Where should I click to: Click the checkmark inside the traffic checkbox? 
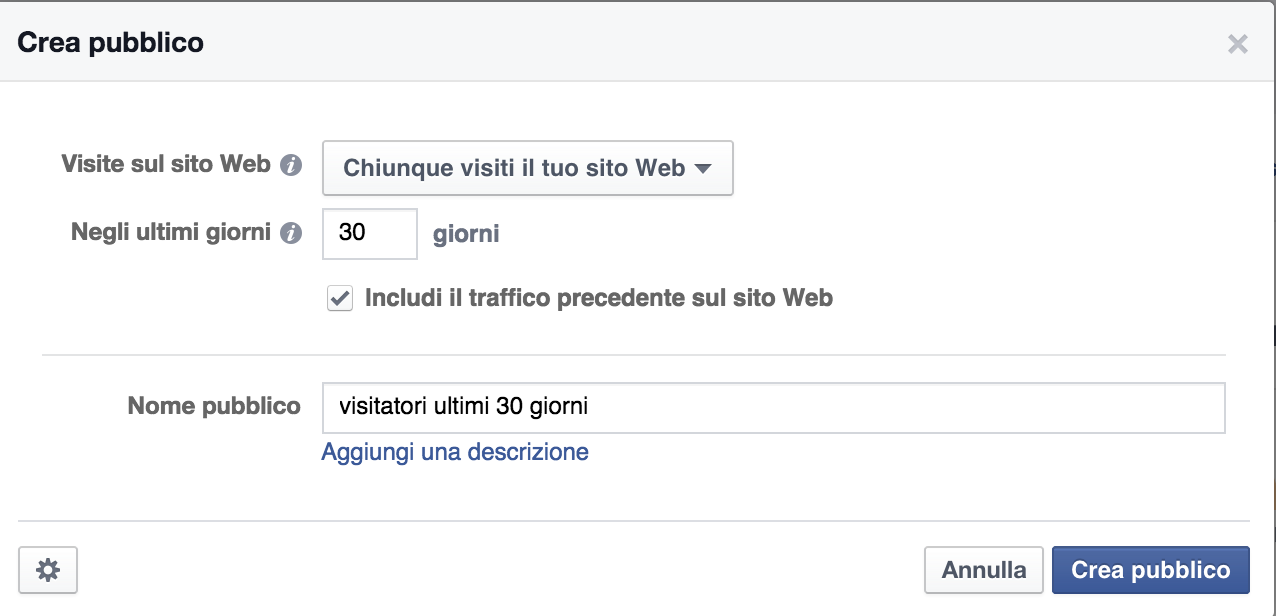coord(340,298)
